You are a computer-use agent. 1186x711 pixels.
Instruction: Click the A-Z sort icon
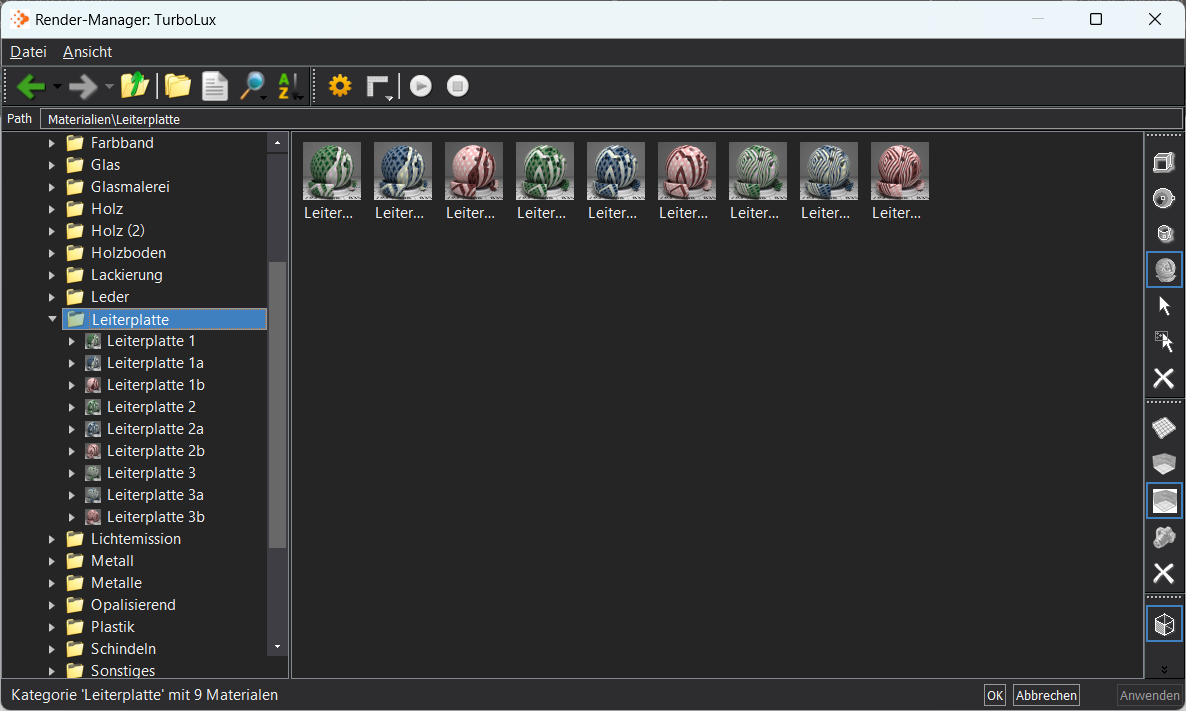pyautogui.click(x=288, y=86)
